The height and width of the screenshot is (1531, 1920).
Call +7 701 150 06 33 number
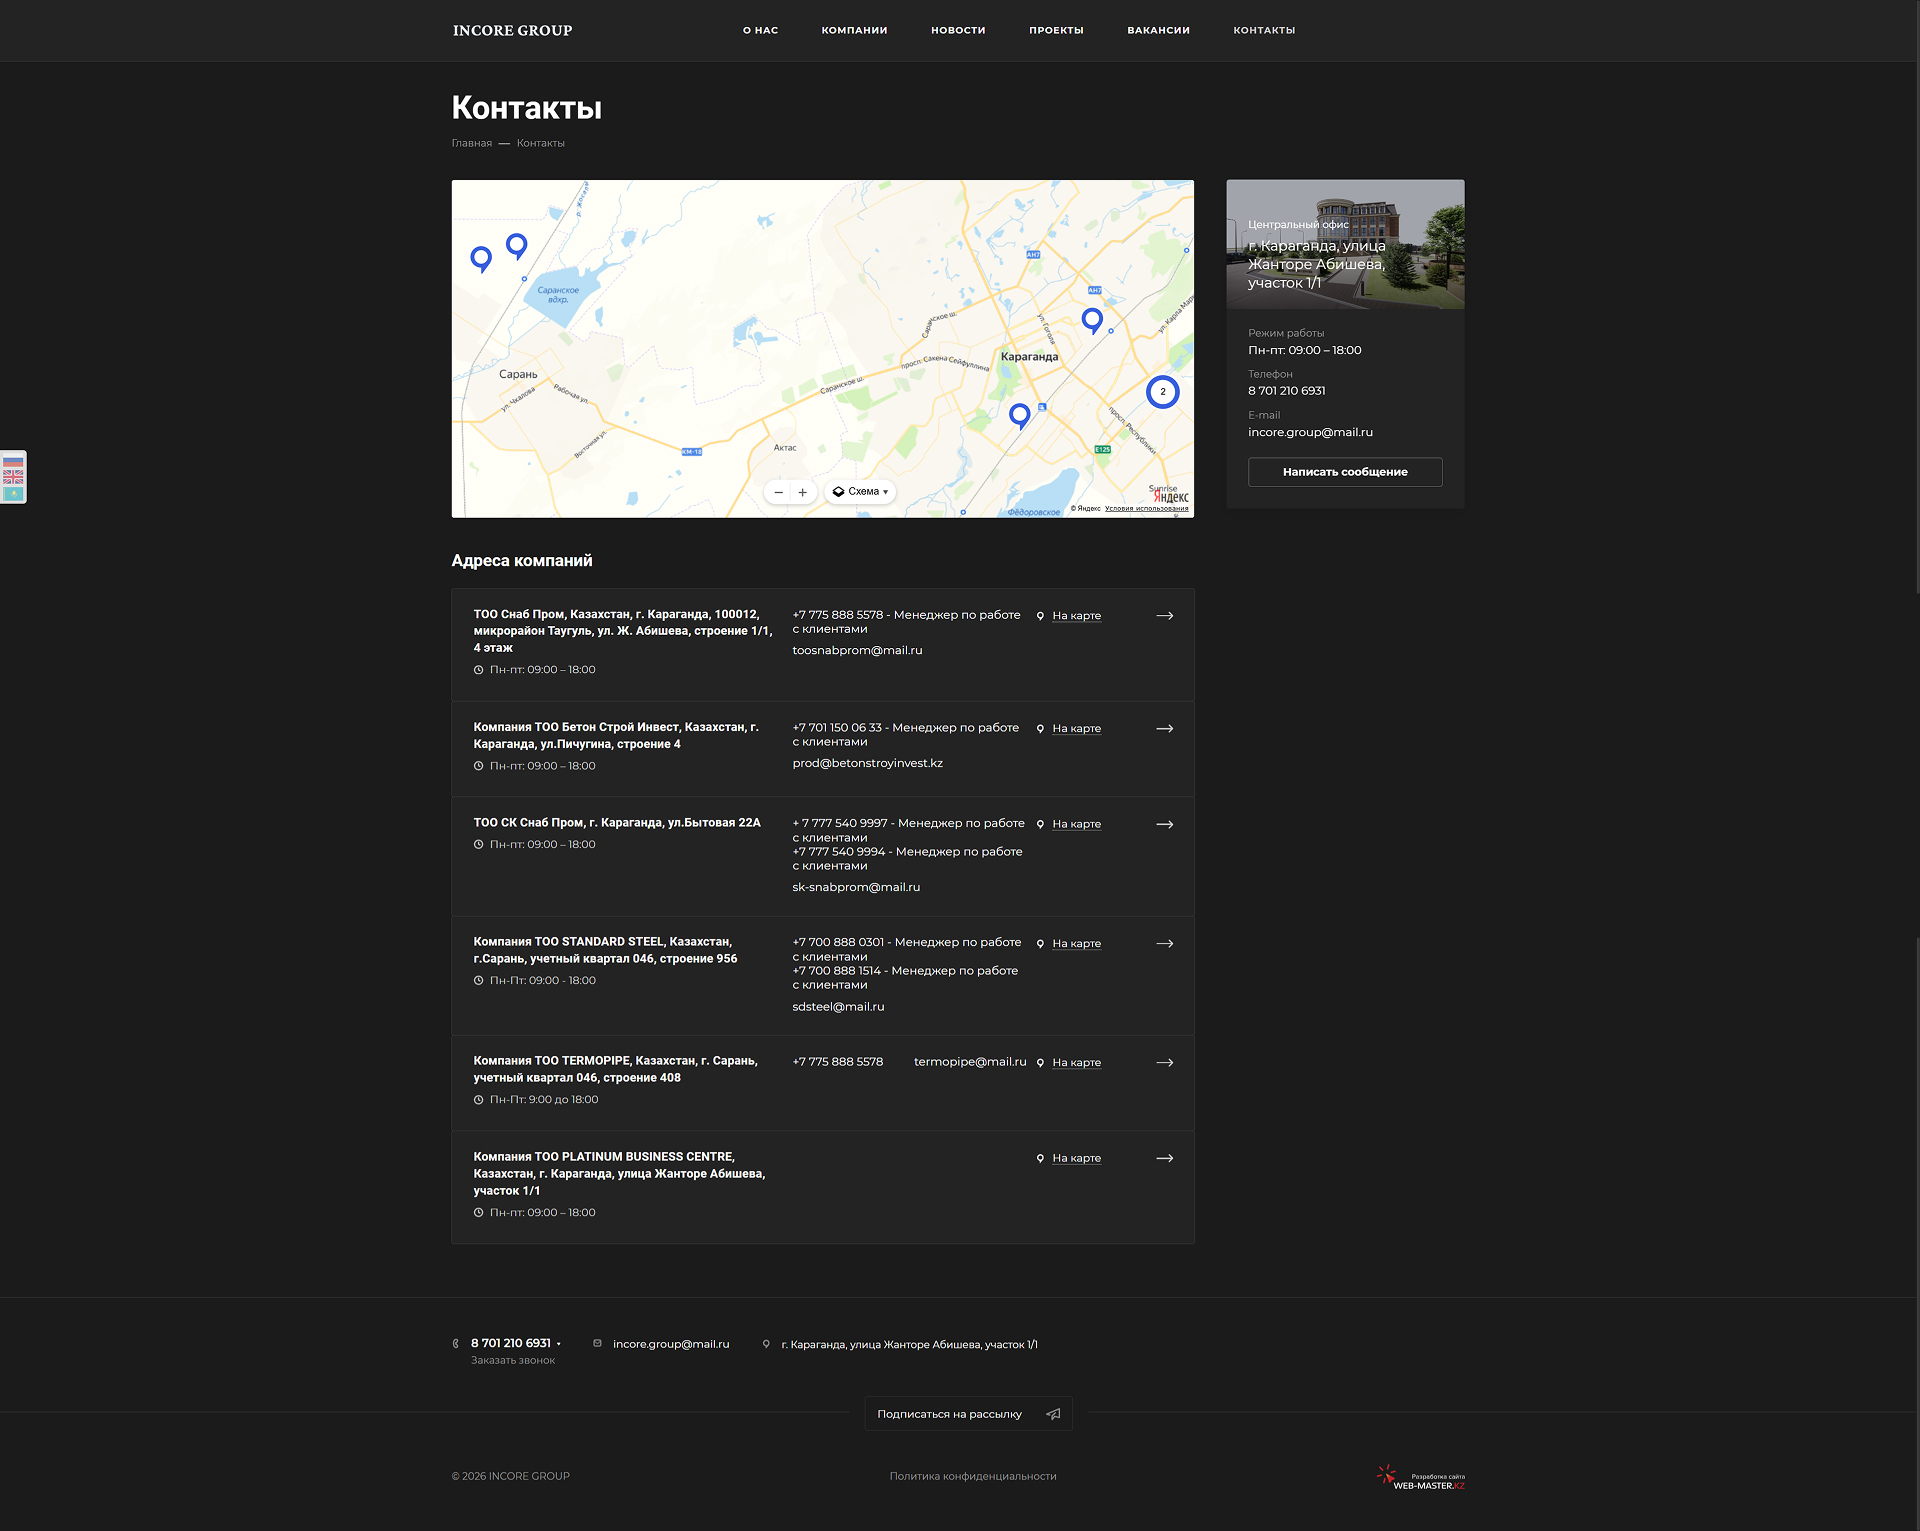[837, 728]
